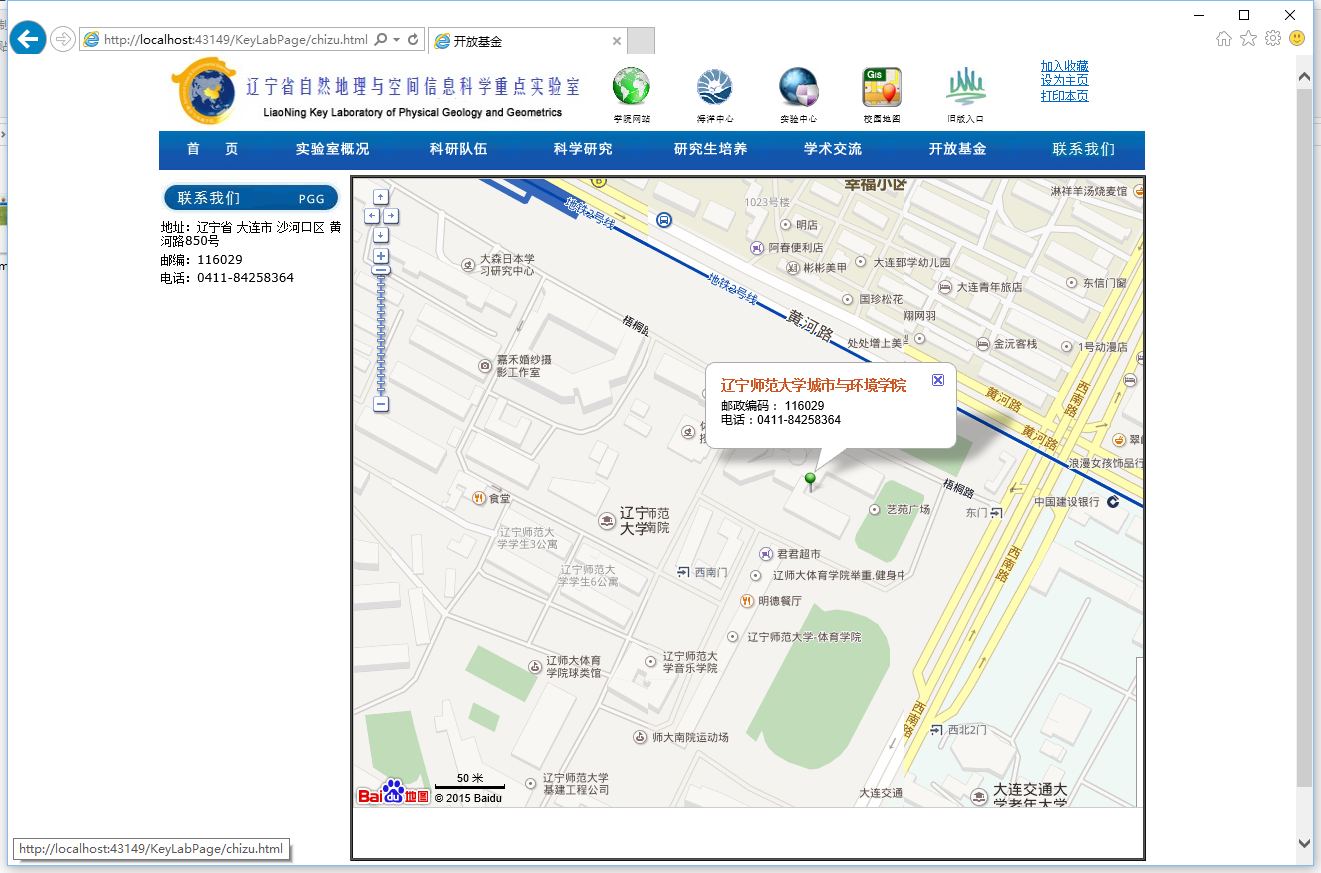Zoom out the map with minus

click(x=381, y=404)
